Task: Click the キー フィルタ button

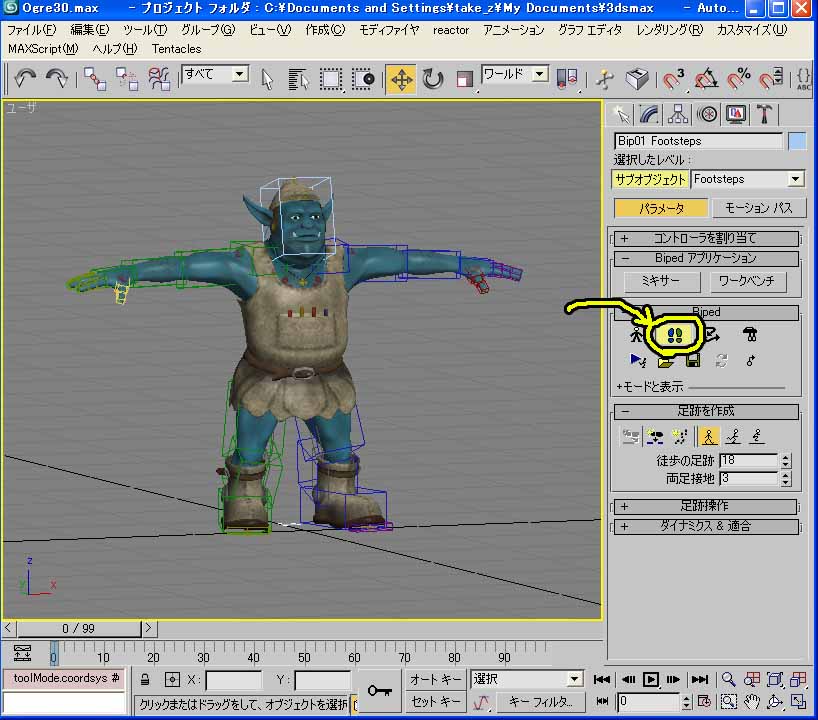Action: (539, 703)
